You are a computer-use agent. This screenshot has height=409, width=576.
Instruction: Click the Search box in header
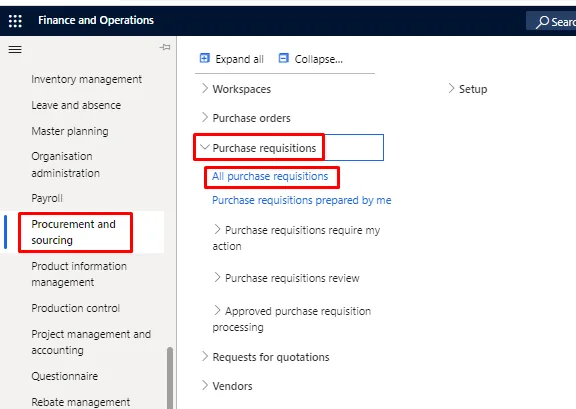tap(551, 21)
